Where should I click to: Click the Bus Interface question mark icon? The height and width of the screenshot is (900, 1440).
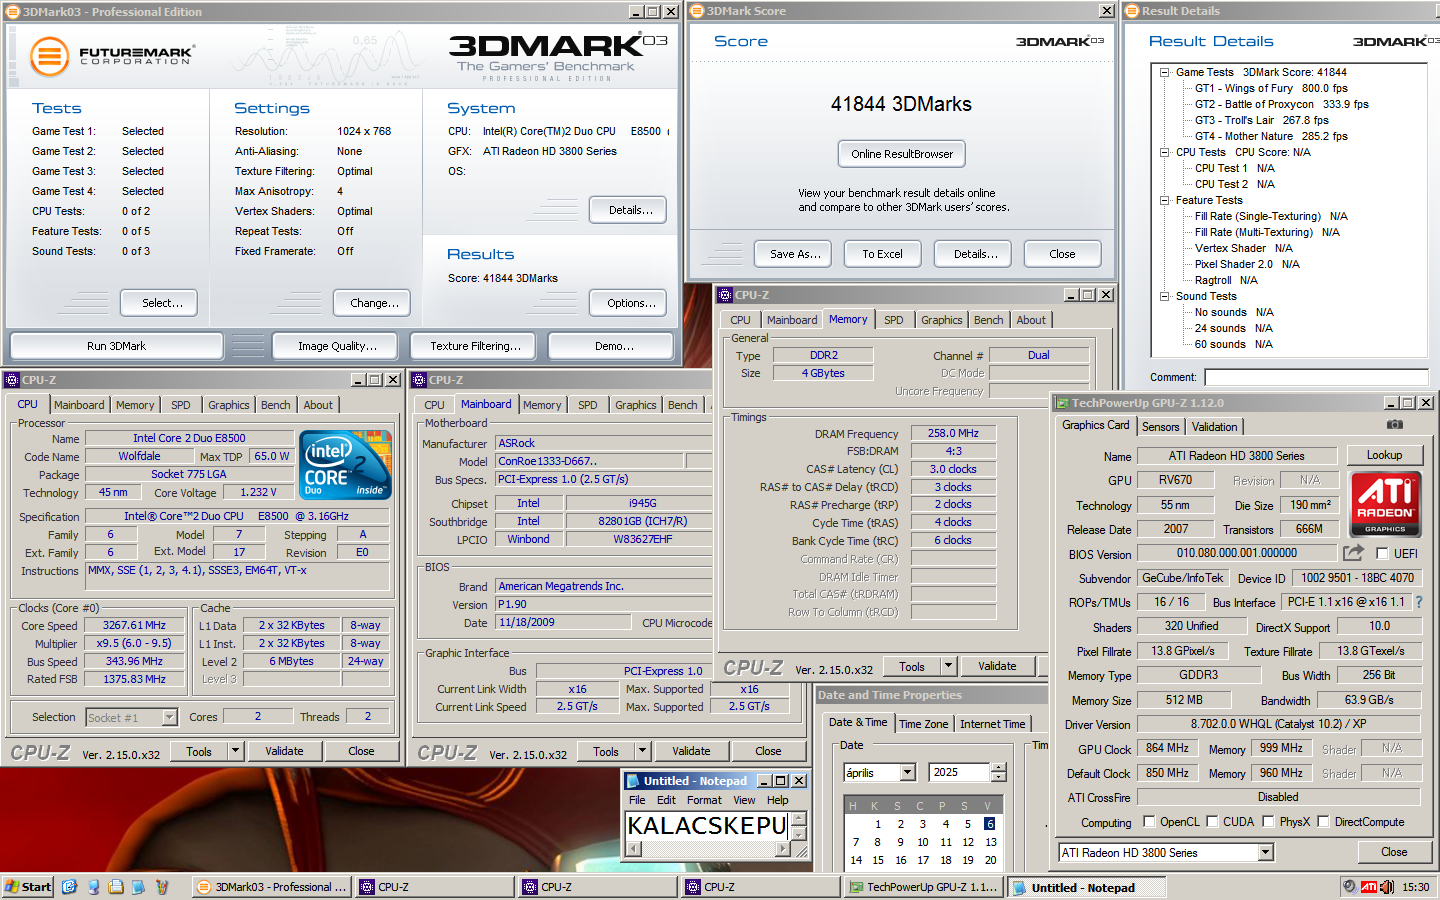[x=1419, y=602]
